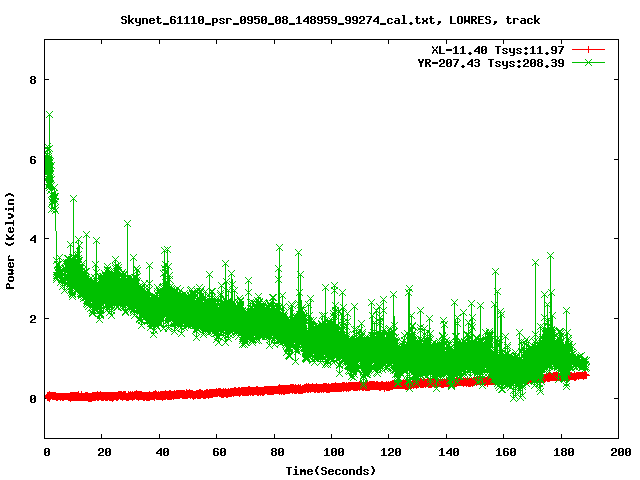Viewport: 640px width, 480px height.
Task: Click the plot title Skynet_61110_psr_0950_08 cal.txt
Action: 330,20
